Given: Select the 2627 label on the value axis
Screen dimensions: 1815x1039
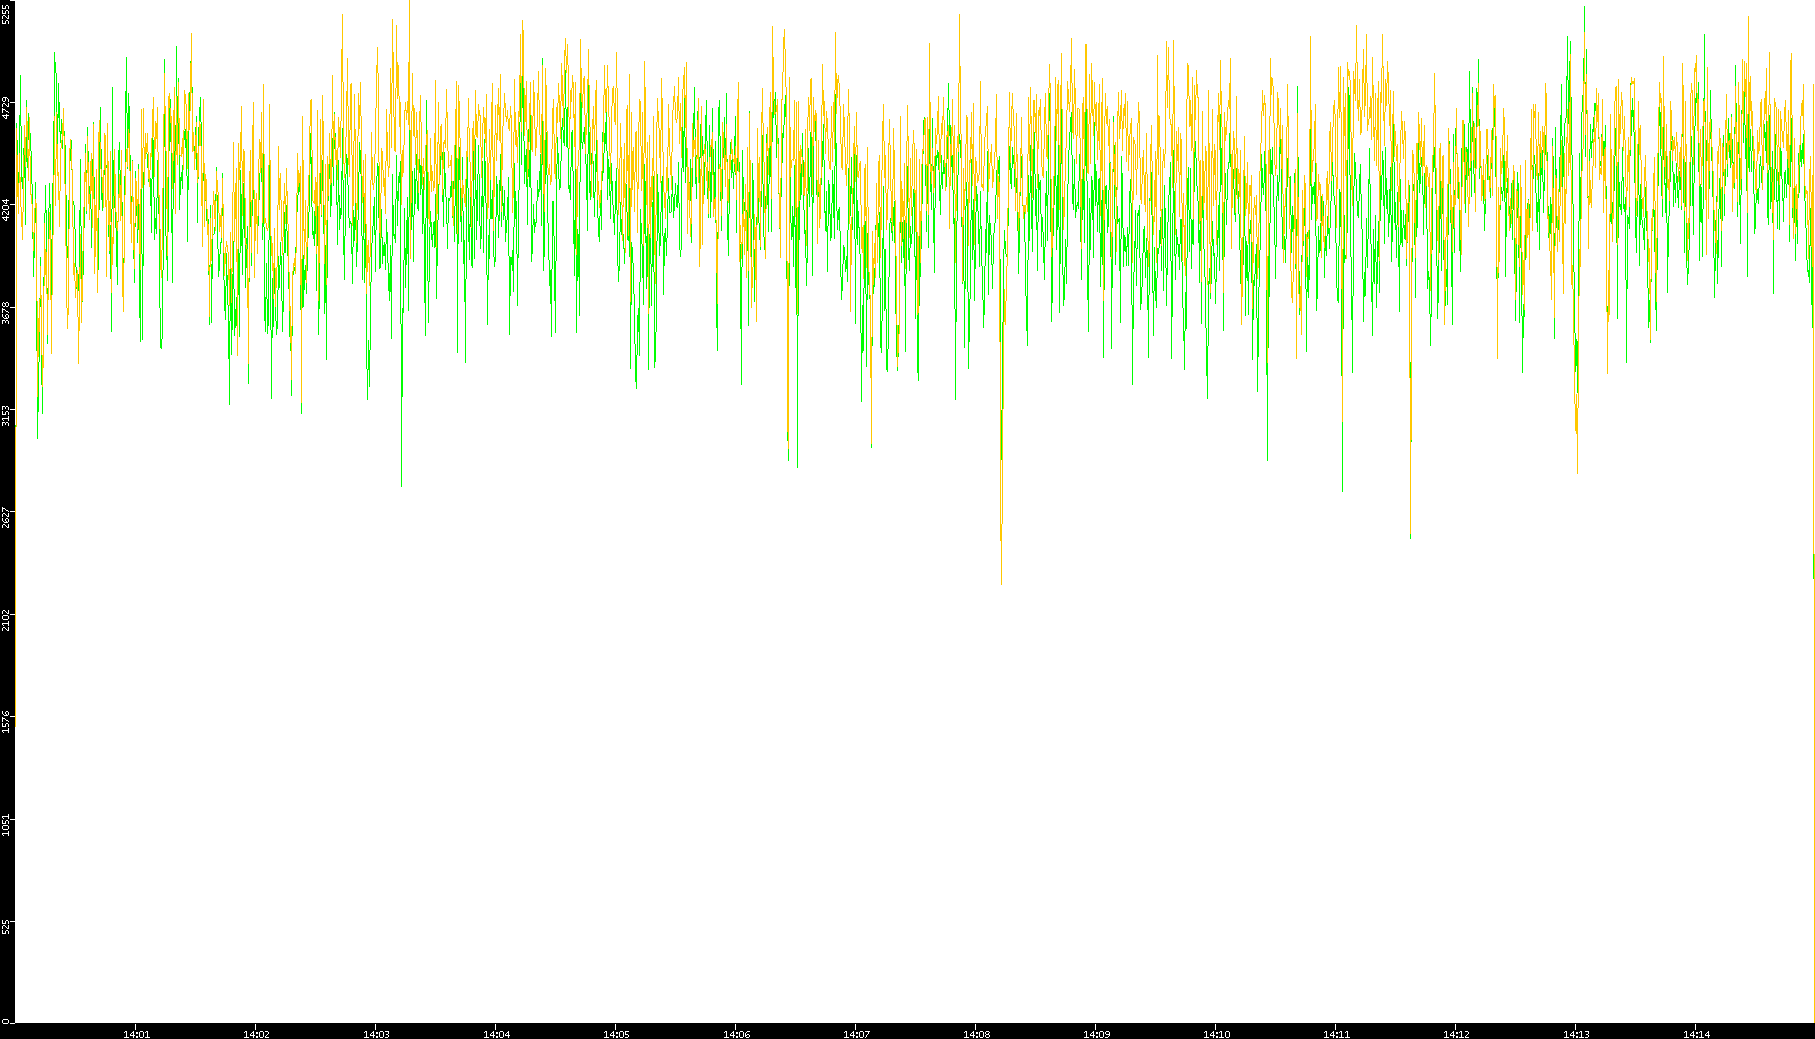Looking at the screenshot, I should (7, 517).
